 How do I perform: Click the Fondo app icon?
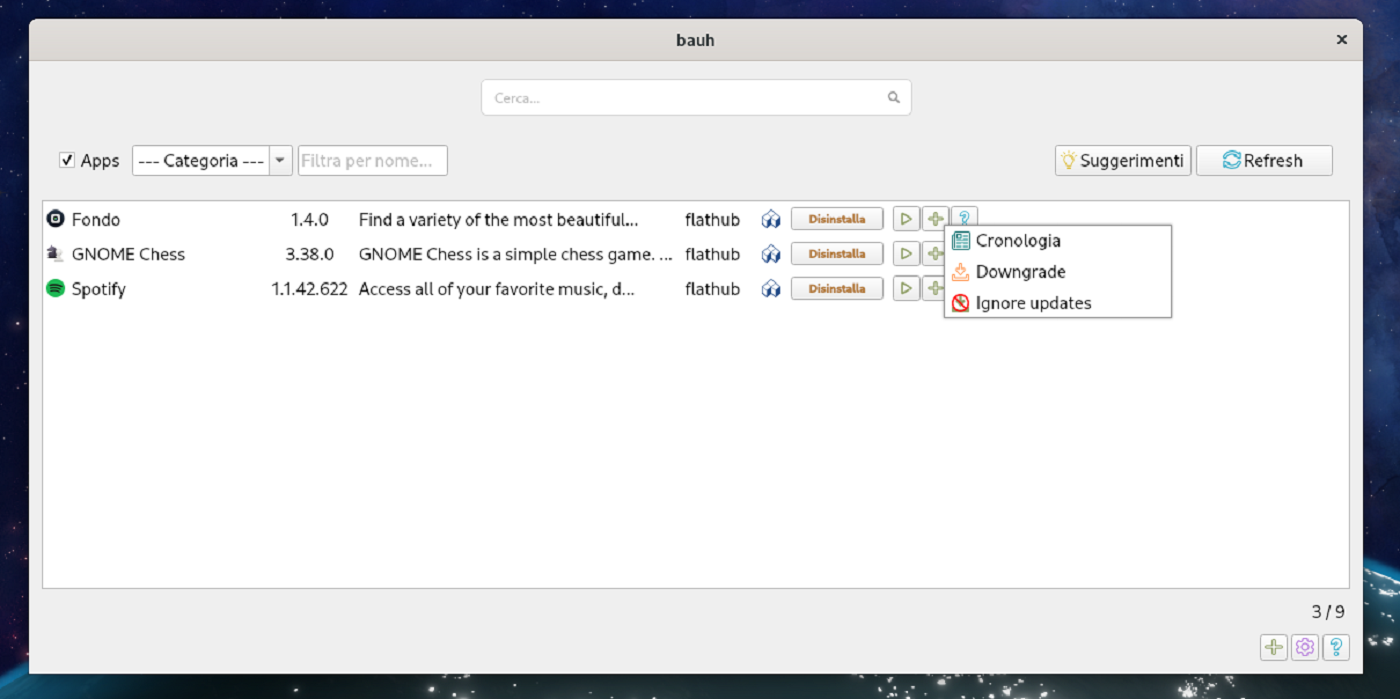coord(56,219)
